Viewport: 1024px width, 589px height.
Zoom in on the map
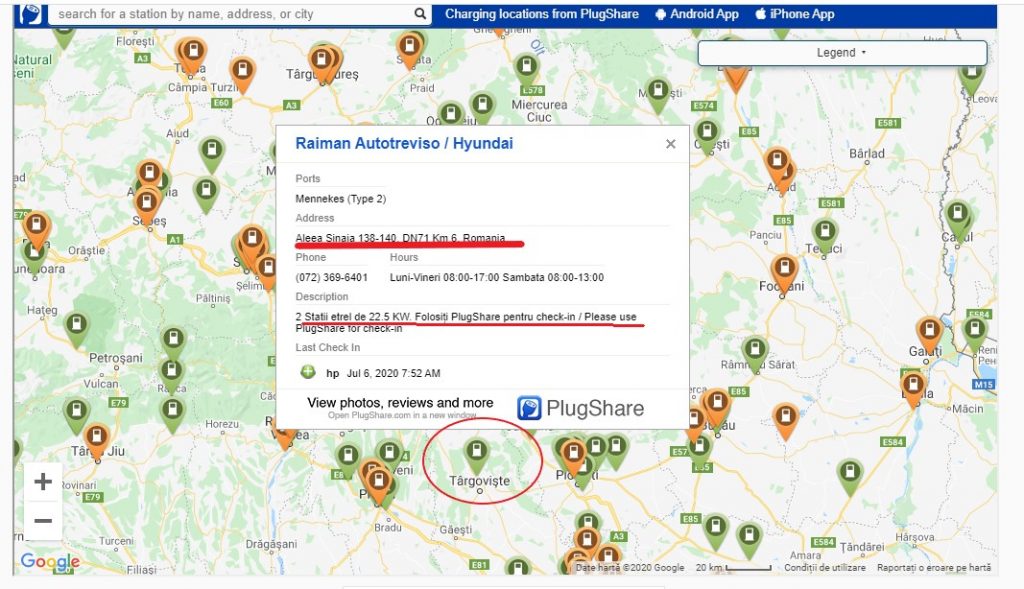pos(43,482)
